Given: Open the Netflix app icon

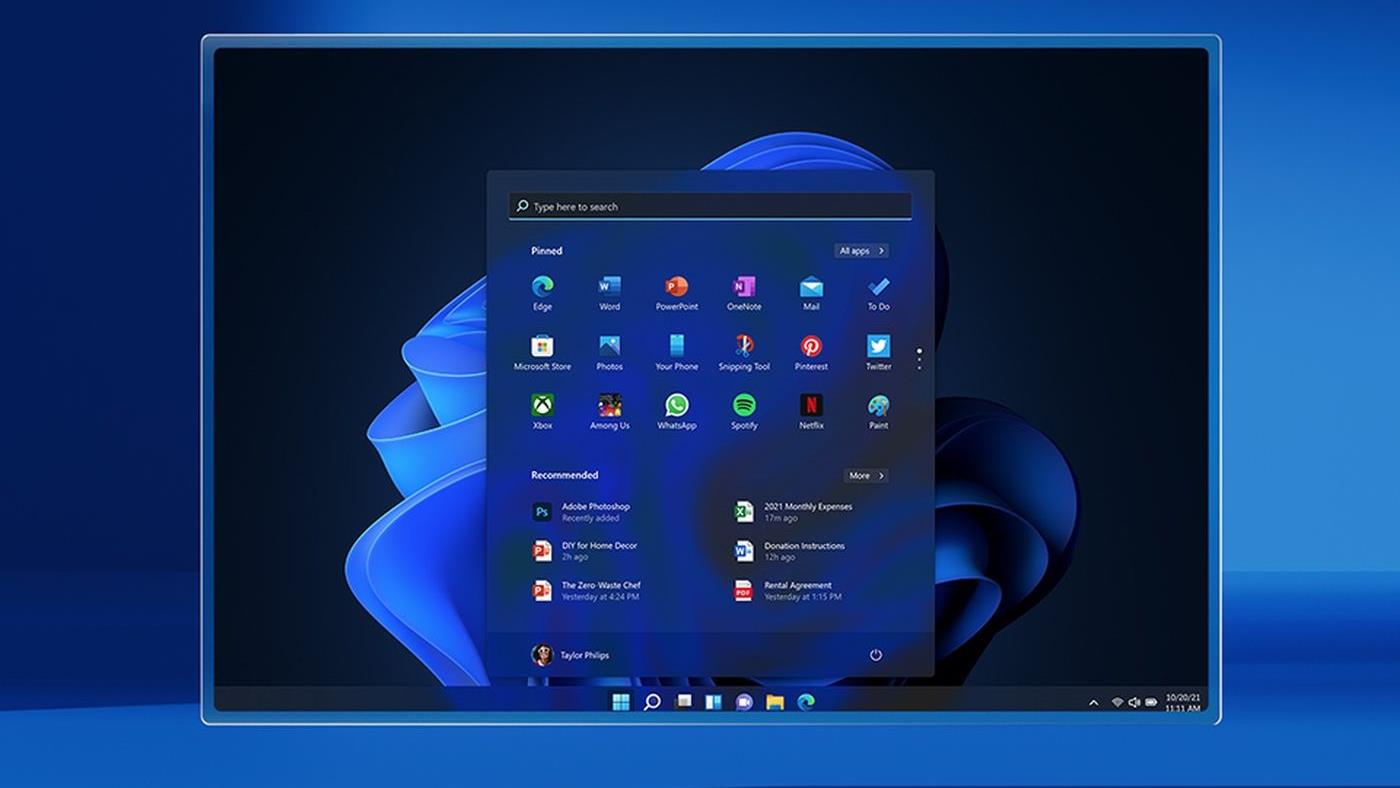Looking at the screenshot, I should tap(811, 406).
